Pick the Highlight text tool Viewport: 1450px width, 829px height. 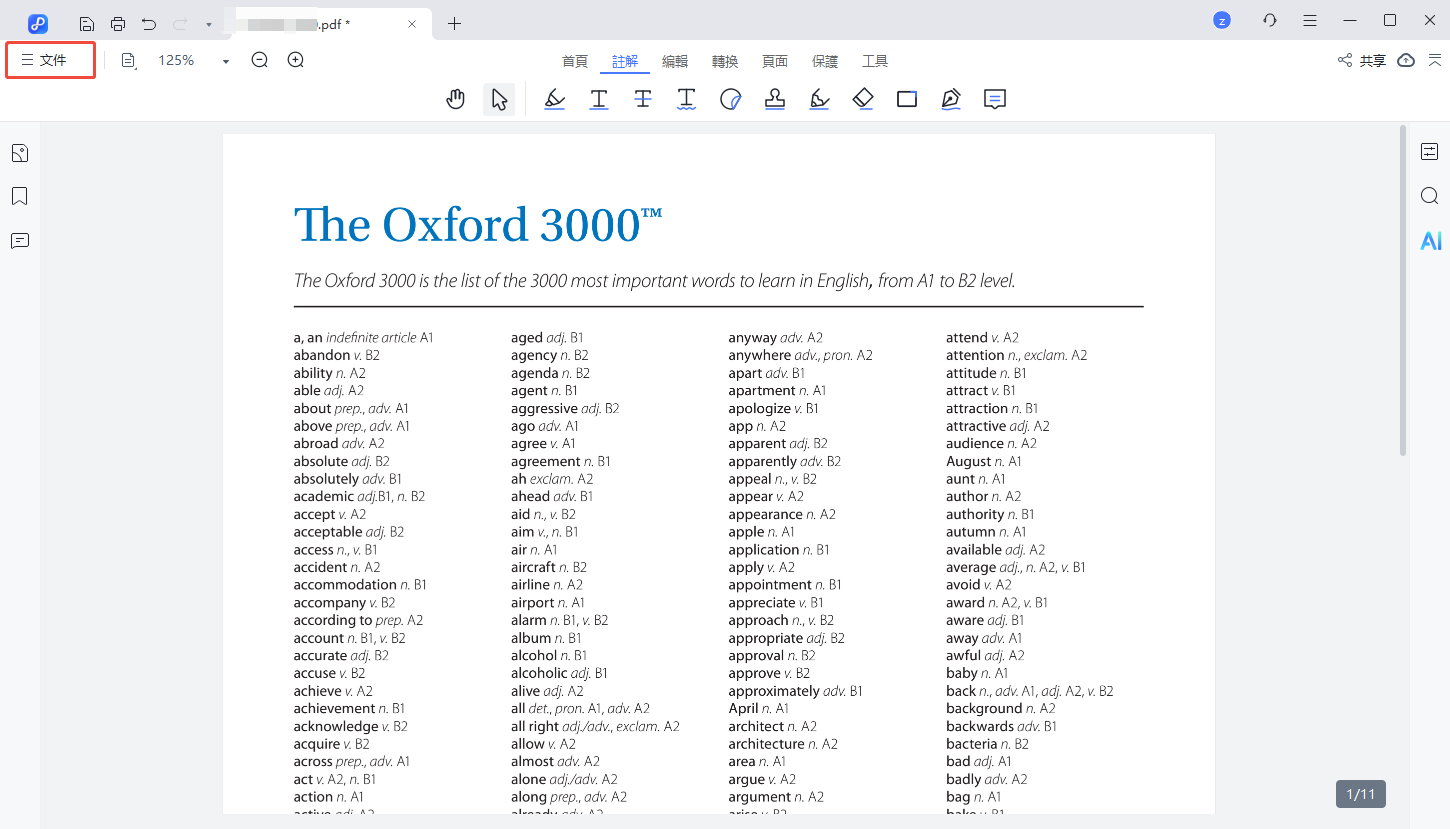554,99
